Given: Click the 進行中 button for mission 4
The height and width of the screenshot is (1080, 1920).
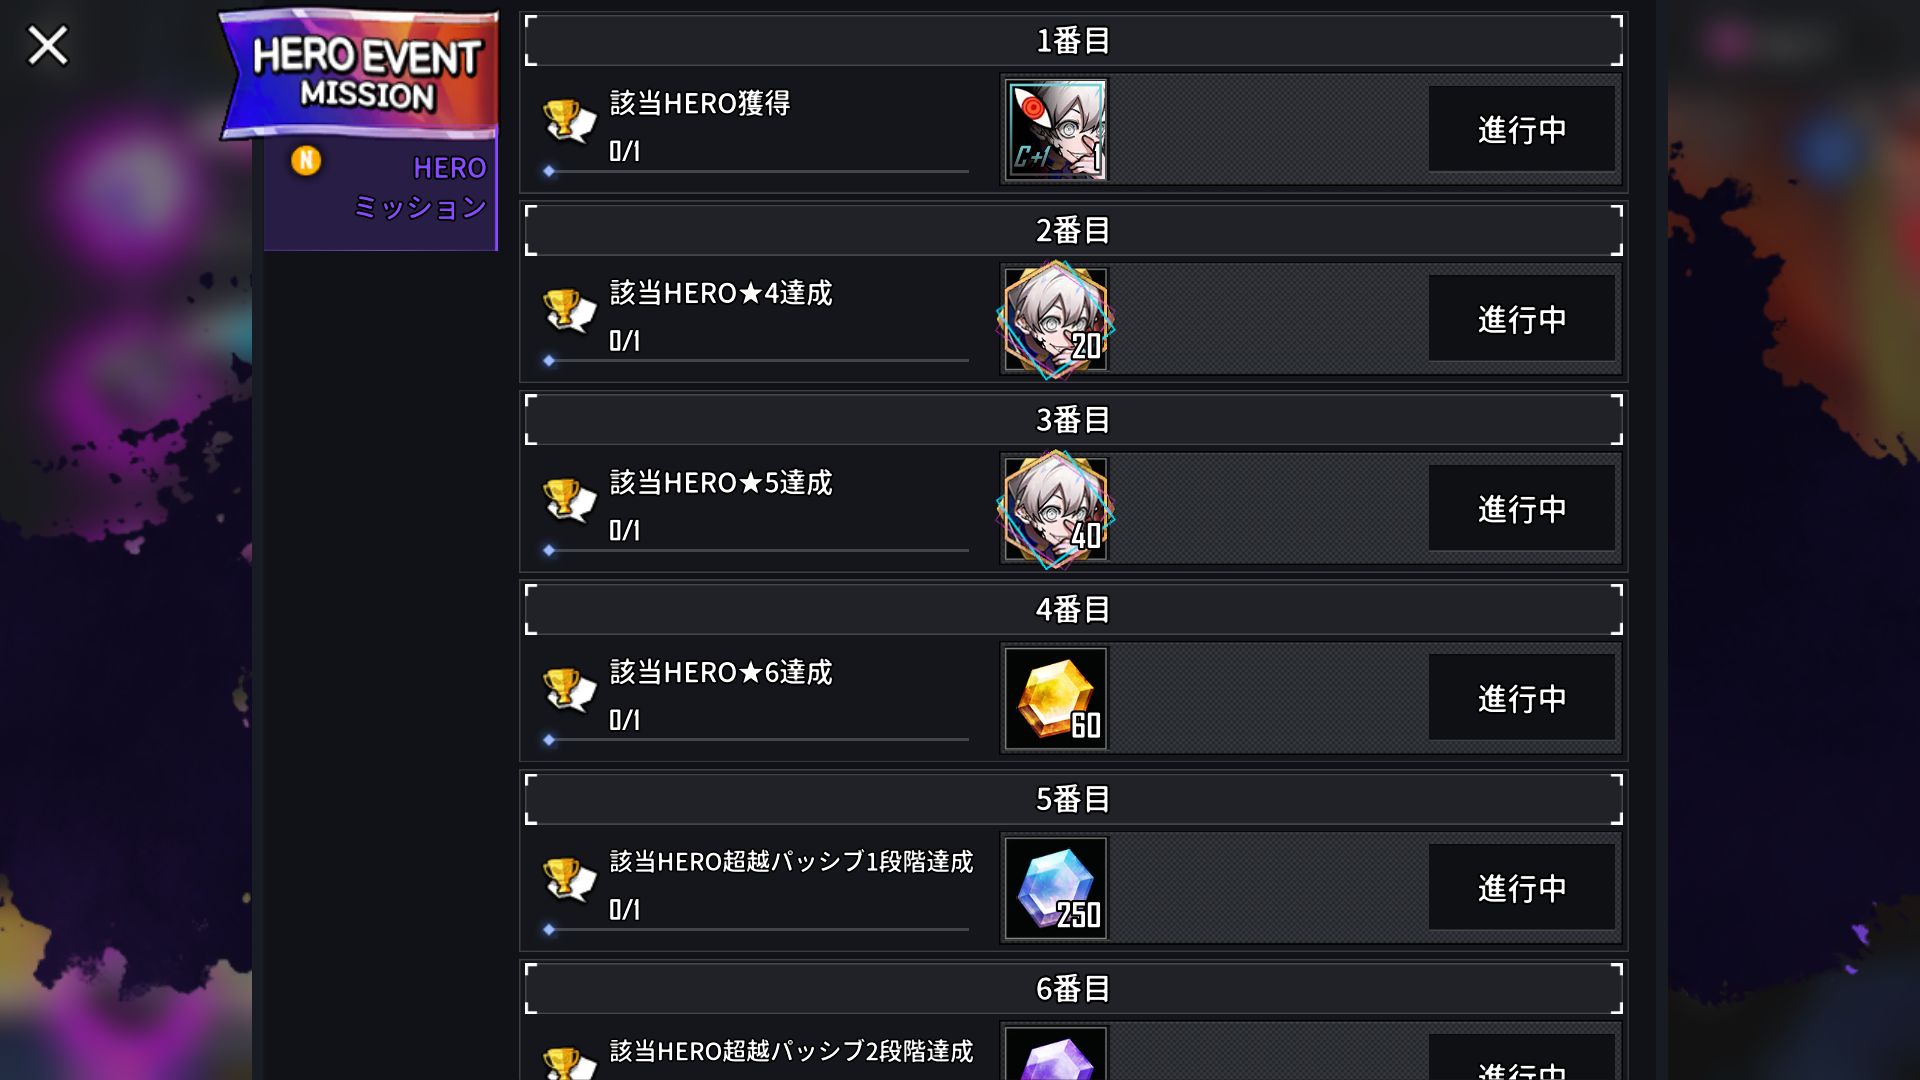Looking at the screenshot, I should point(1521,698).
